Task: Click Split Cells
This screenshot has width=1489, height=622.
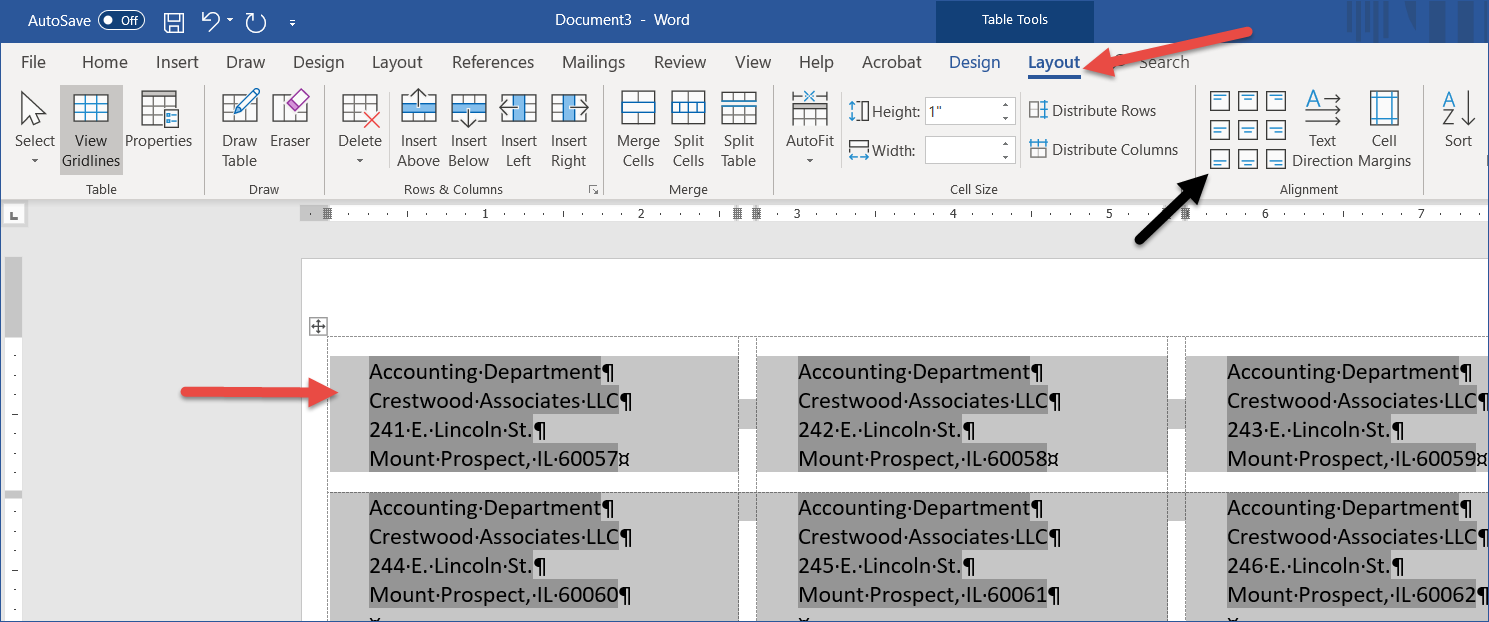Action: tap(688, 130)
